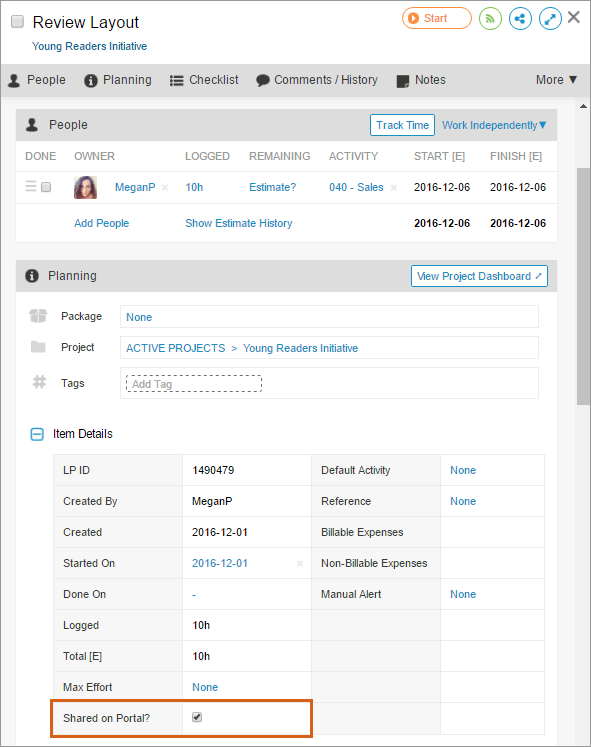Screen dimensions: 591x747
Task: Collapse the Item Details section
Action: click(37, 434)
